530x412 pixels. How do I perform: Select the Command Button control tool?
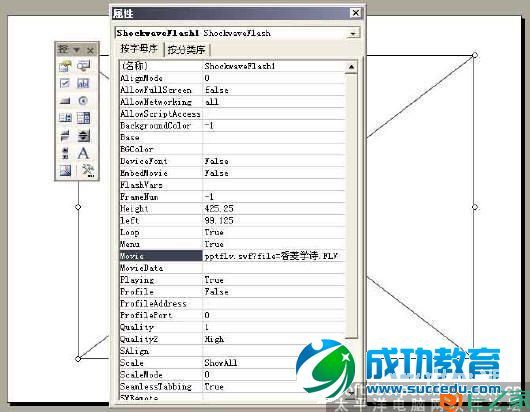pos(65,101)
